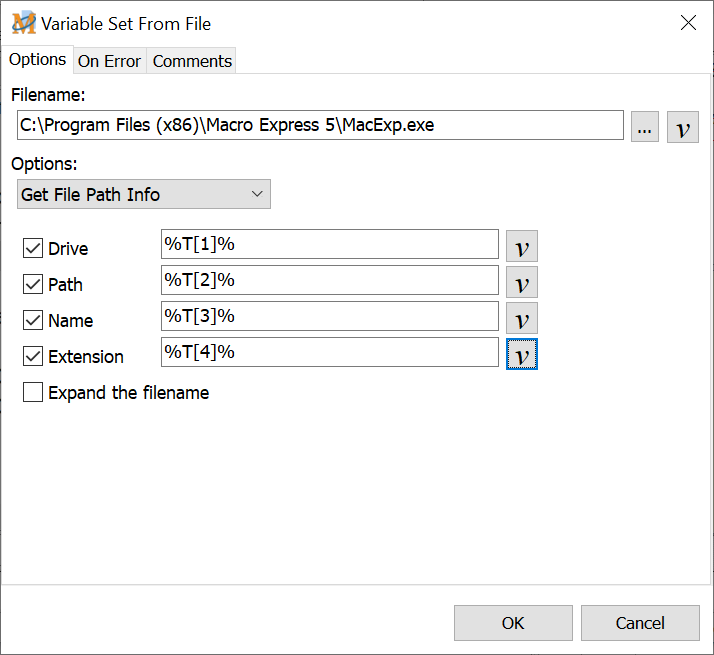Toggle the Path checkbox
Image resolution: width=714 pixels, height=655 pixels.
33,285
